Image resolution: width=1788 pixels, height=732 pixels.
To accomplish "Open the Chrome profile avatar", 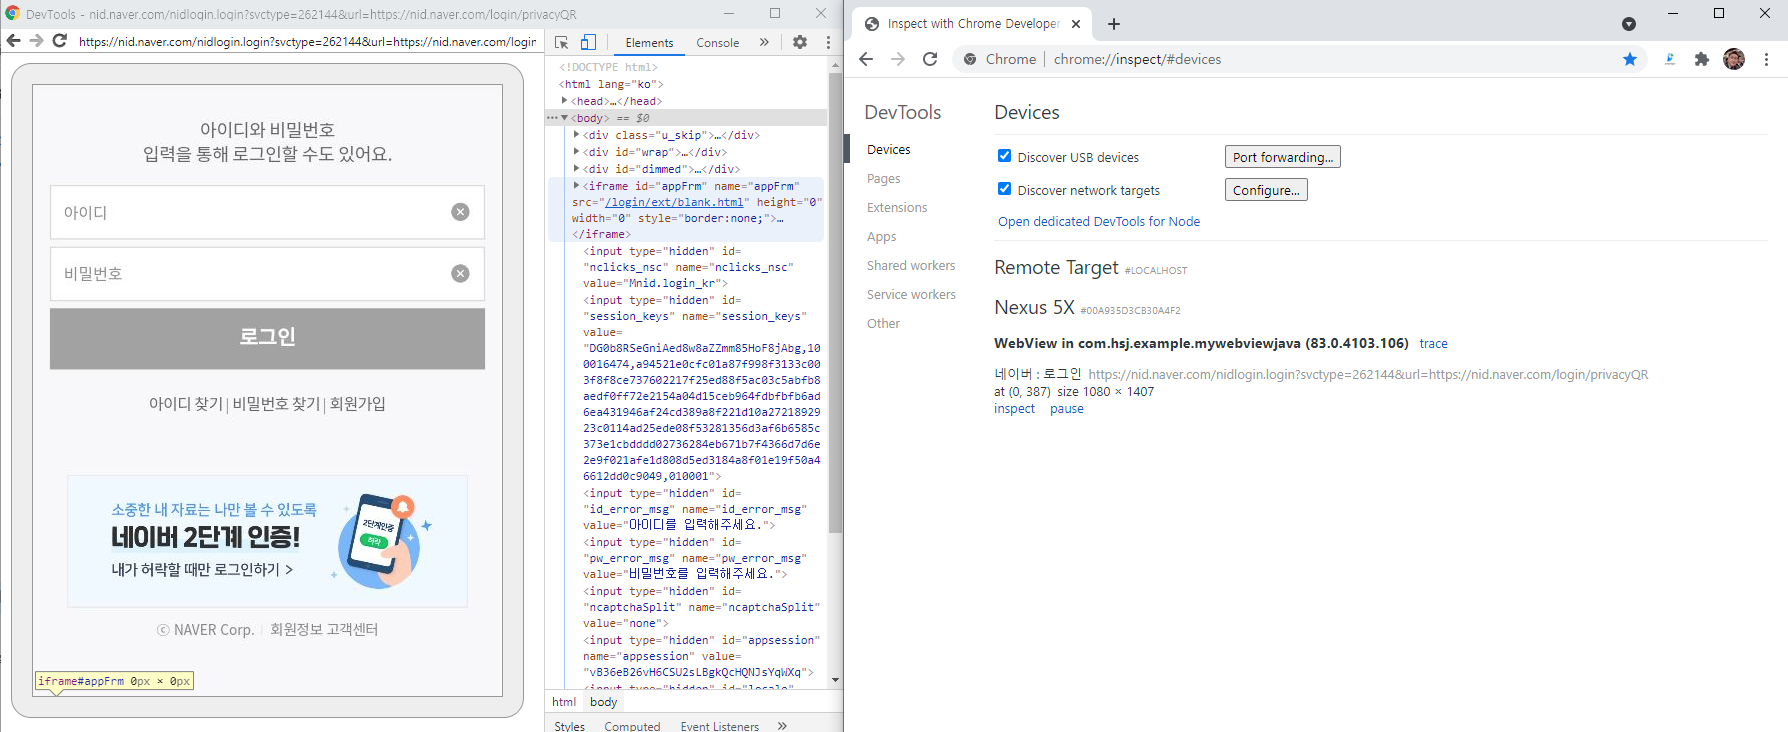I will coord(1734,59).
